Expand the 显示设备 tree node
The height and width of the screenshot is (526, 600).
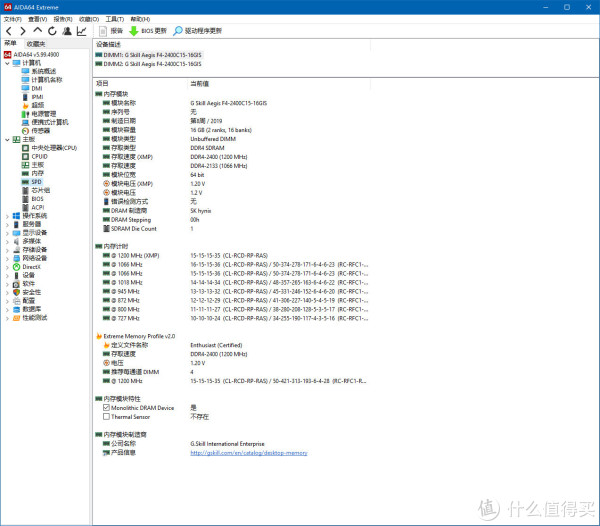7,233
